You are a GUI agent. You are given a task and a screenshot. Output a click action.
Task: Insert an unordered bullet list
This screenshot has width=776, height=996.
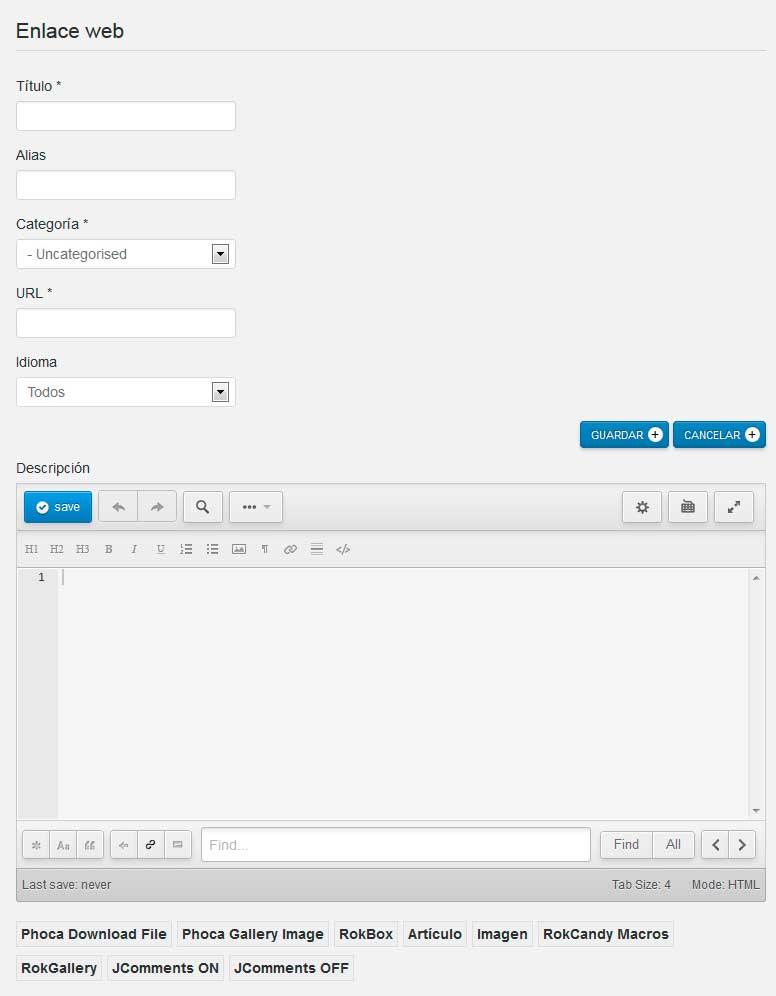212,549
